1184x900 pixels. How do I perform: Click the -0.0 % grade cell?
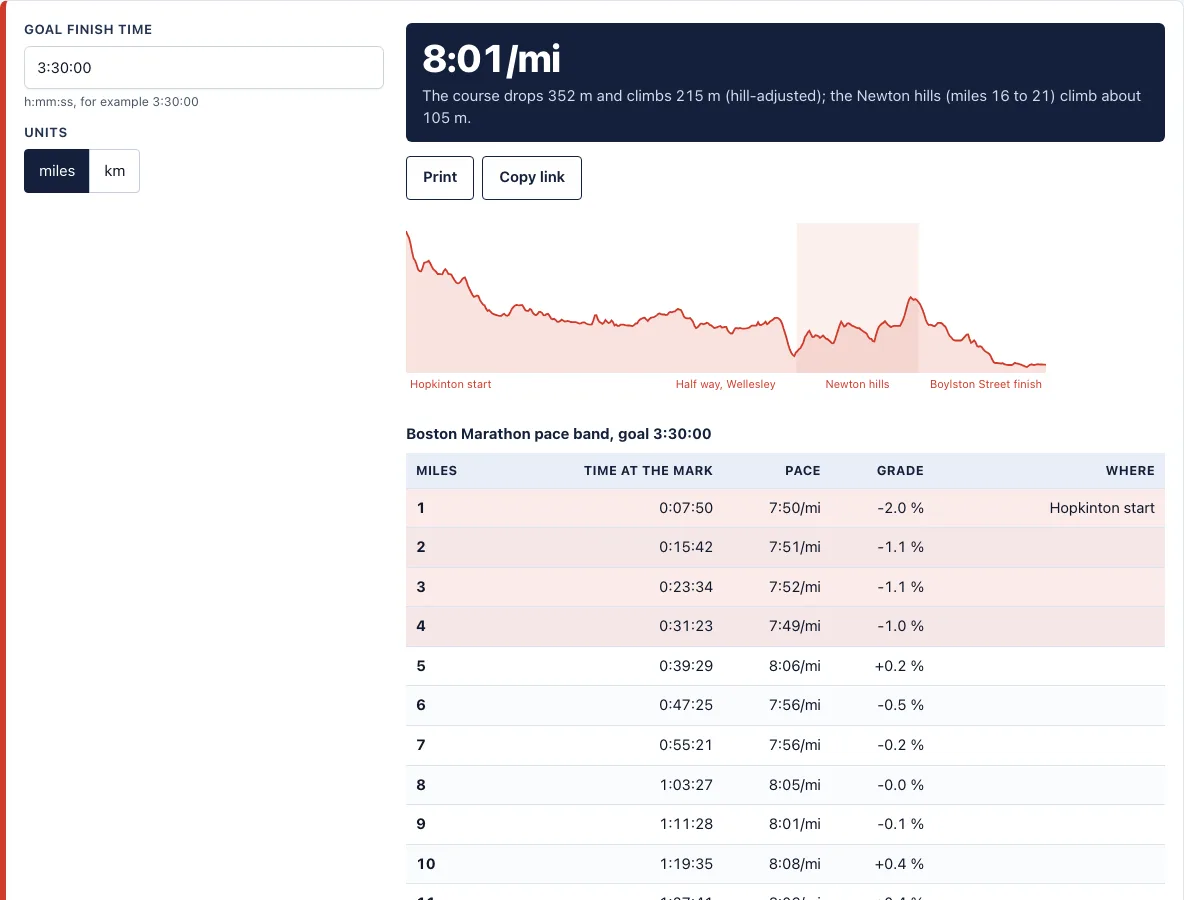point(900,785)
